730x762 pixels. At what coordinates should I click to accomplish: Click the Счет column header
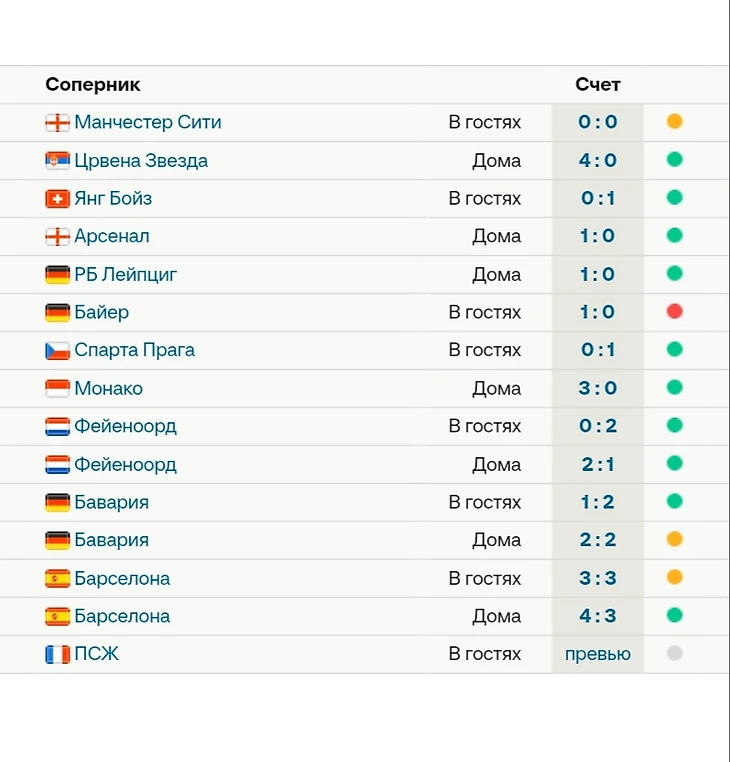(x=598, y=85)
